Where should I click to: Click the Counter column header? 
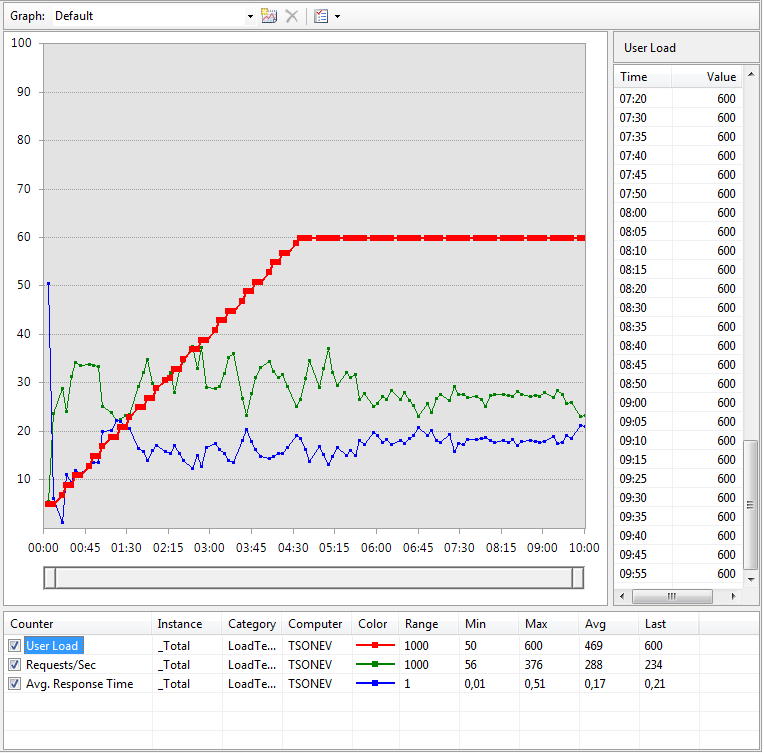(x=78, y=624)
